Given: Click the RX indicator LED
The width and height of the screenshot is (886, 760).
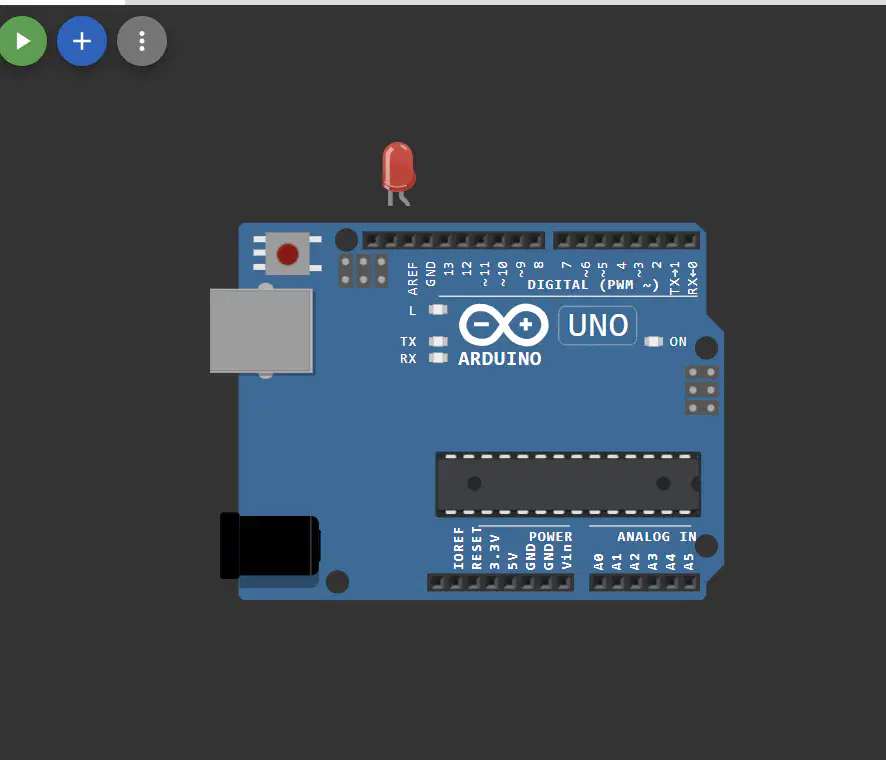Looking at the screenshot, I should click(x=438, y=358).
